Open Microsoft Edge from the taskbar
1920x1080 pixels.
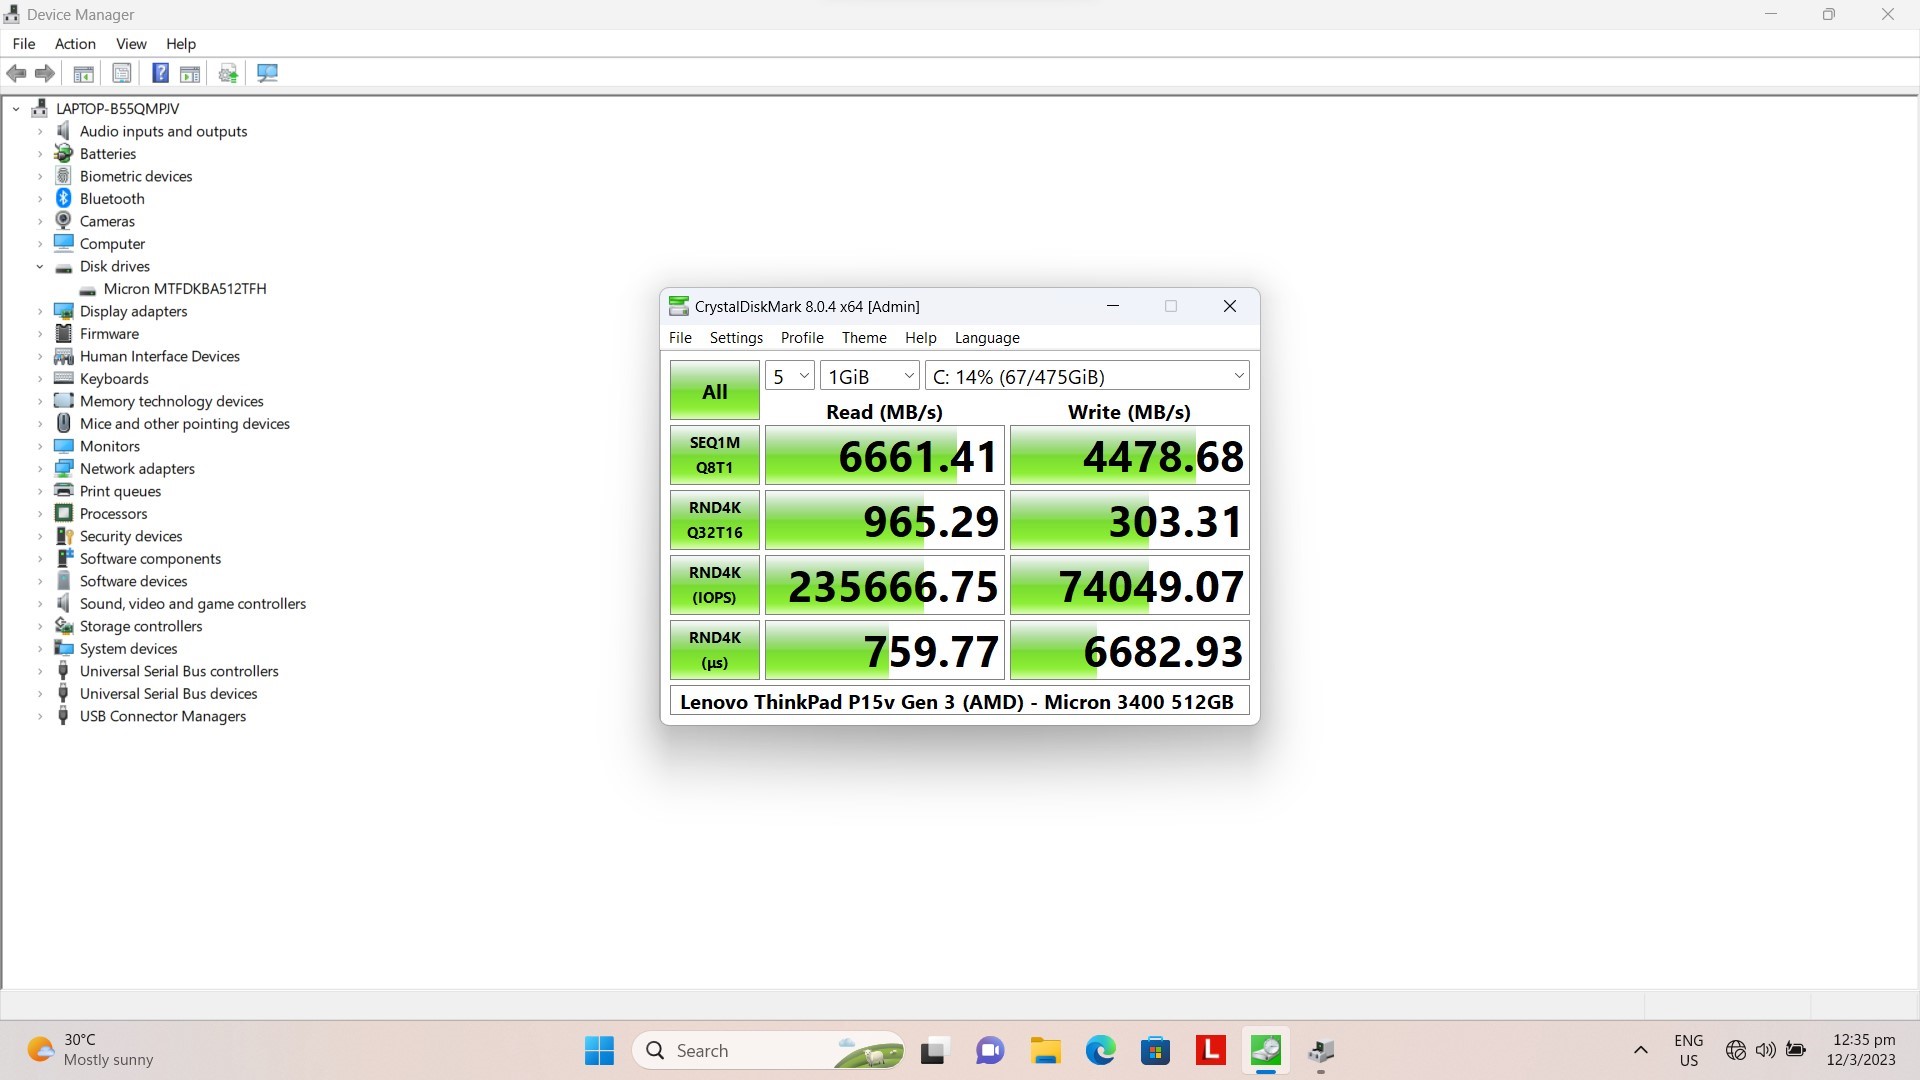(1101, 1050)
